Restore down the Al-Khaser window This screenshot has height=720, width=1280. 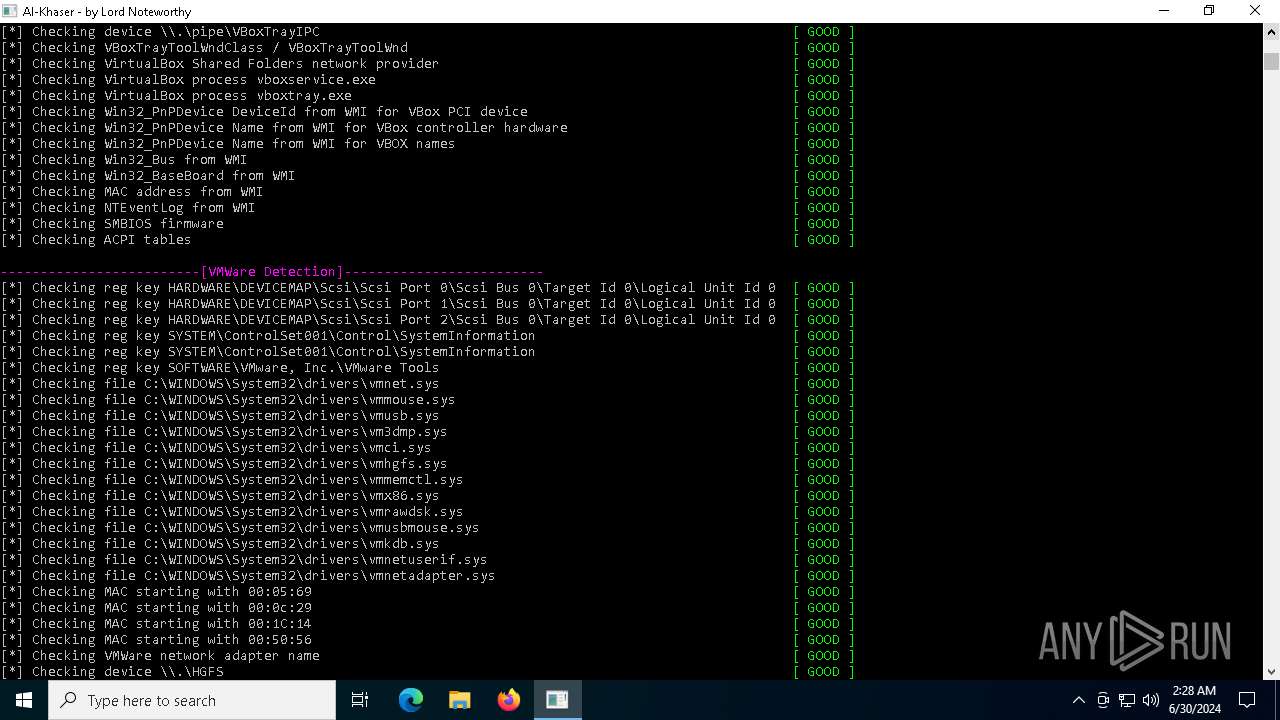[1209, 11]
